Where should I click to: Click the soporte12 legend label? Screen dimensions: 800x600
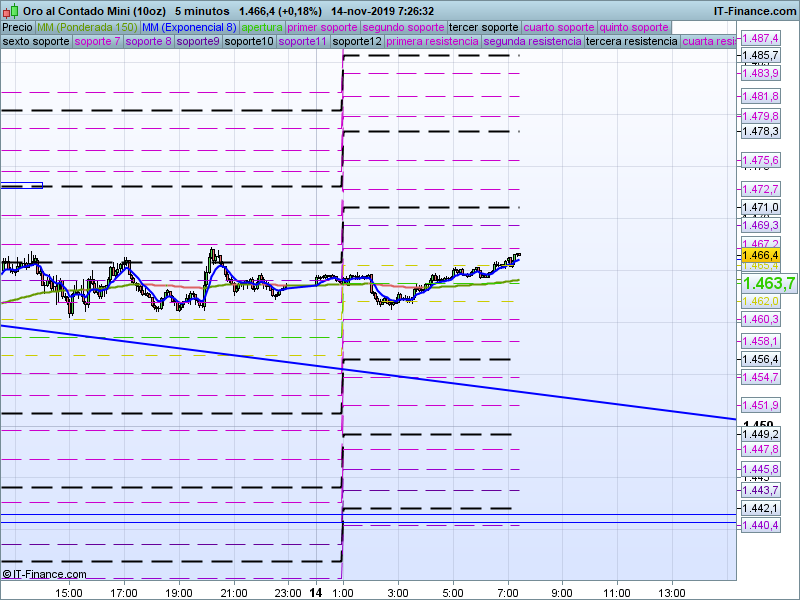coord(357,42)
